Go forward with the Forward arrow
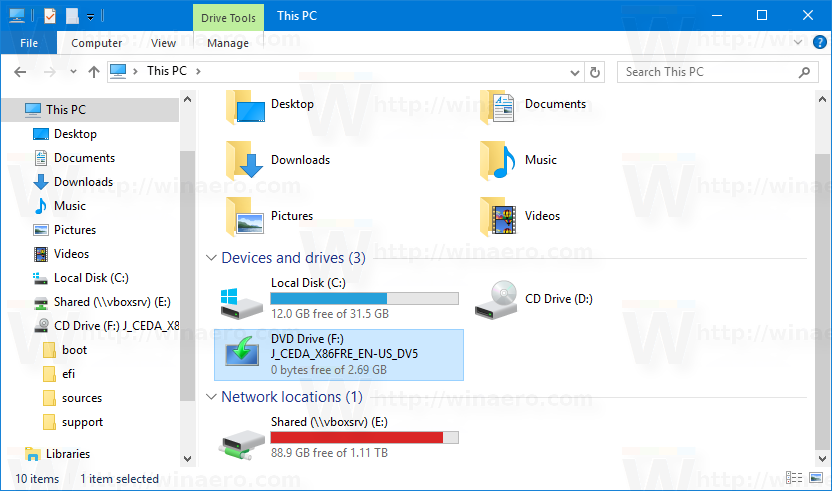The height and width of the screenshot is (491, 832). coord(49,72)
